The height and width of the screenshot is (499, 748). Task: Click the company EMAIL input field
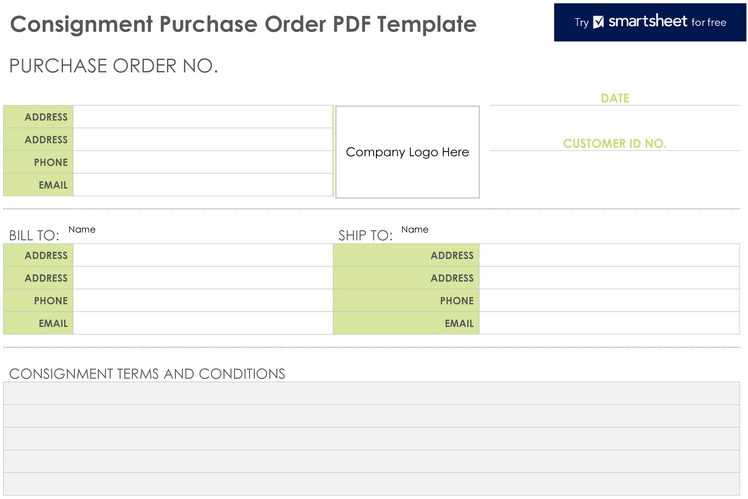click(x=203, y=185)
